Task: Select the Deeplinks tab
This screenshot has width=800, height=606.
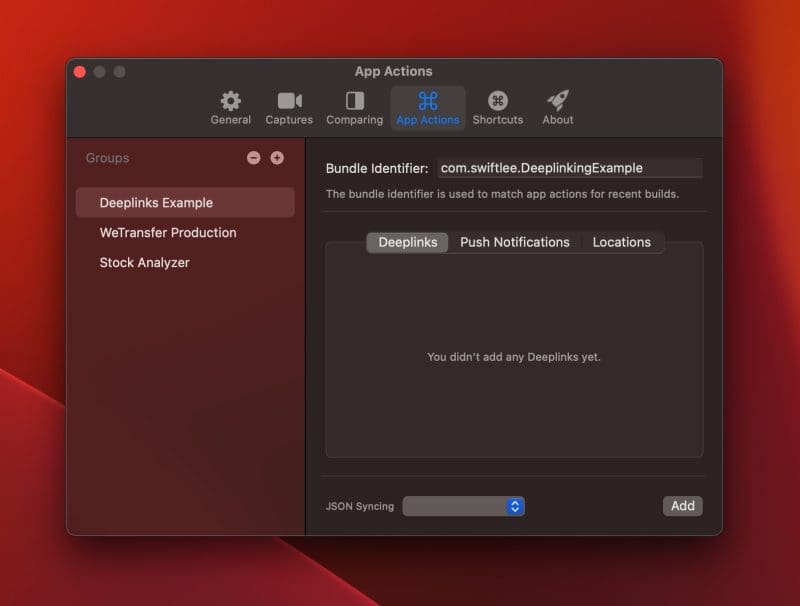Action: click(406, 242)
